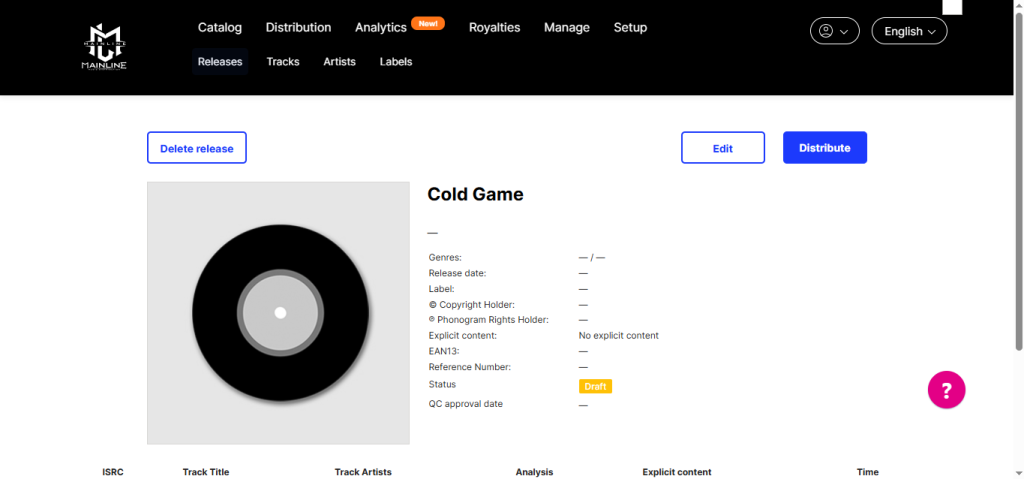The image size is (1024, 479).
Task: Open the pink help question mark button
Action: click(x=946, y=389)
